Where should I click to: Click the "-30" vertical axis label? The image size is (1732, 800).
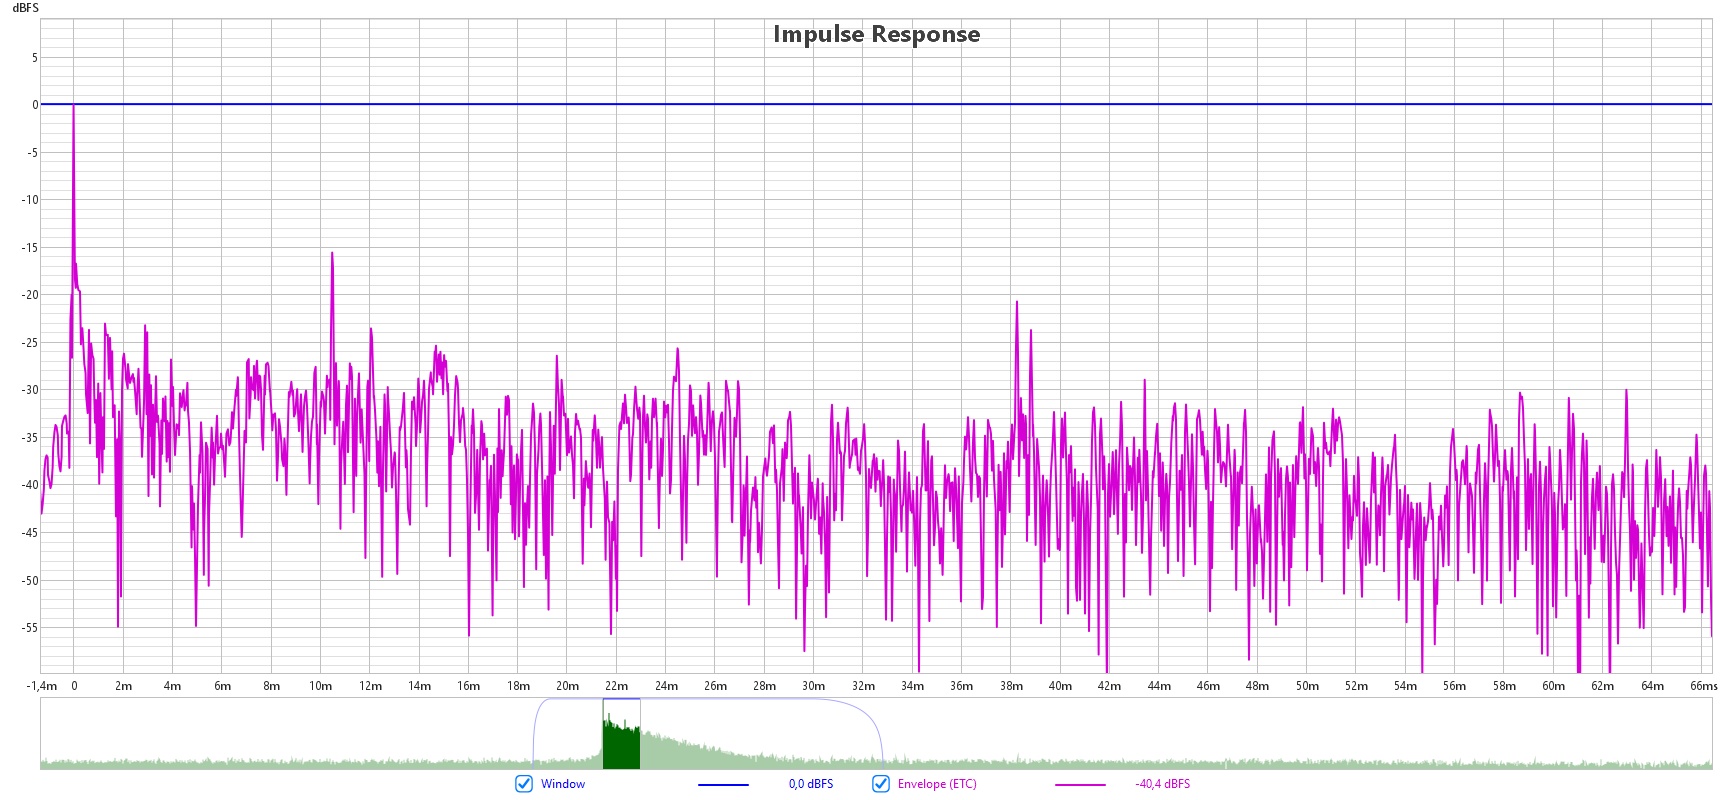30,390
